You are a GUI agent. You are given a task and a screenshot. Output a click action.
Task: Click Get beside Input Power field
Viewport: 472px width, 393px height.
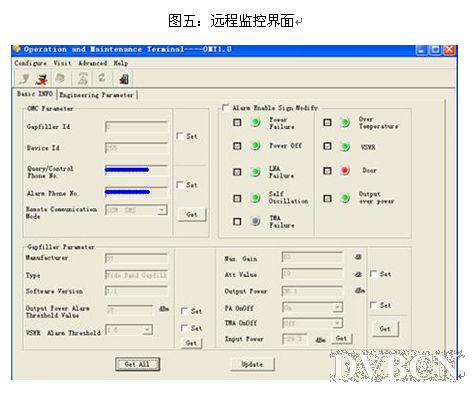point(342,338)
